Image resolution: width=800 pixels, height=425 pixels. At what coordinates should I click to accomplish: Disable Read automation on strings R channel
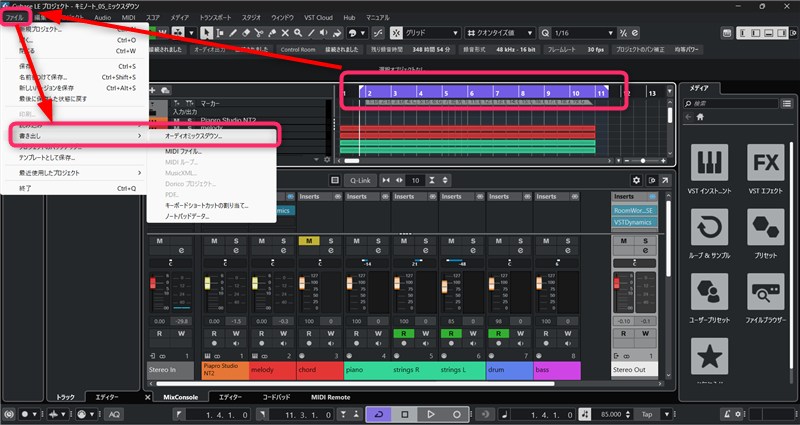click(x=404, y=333)
